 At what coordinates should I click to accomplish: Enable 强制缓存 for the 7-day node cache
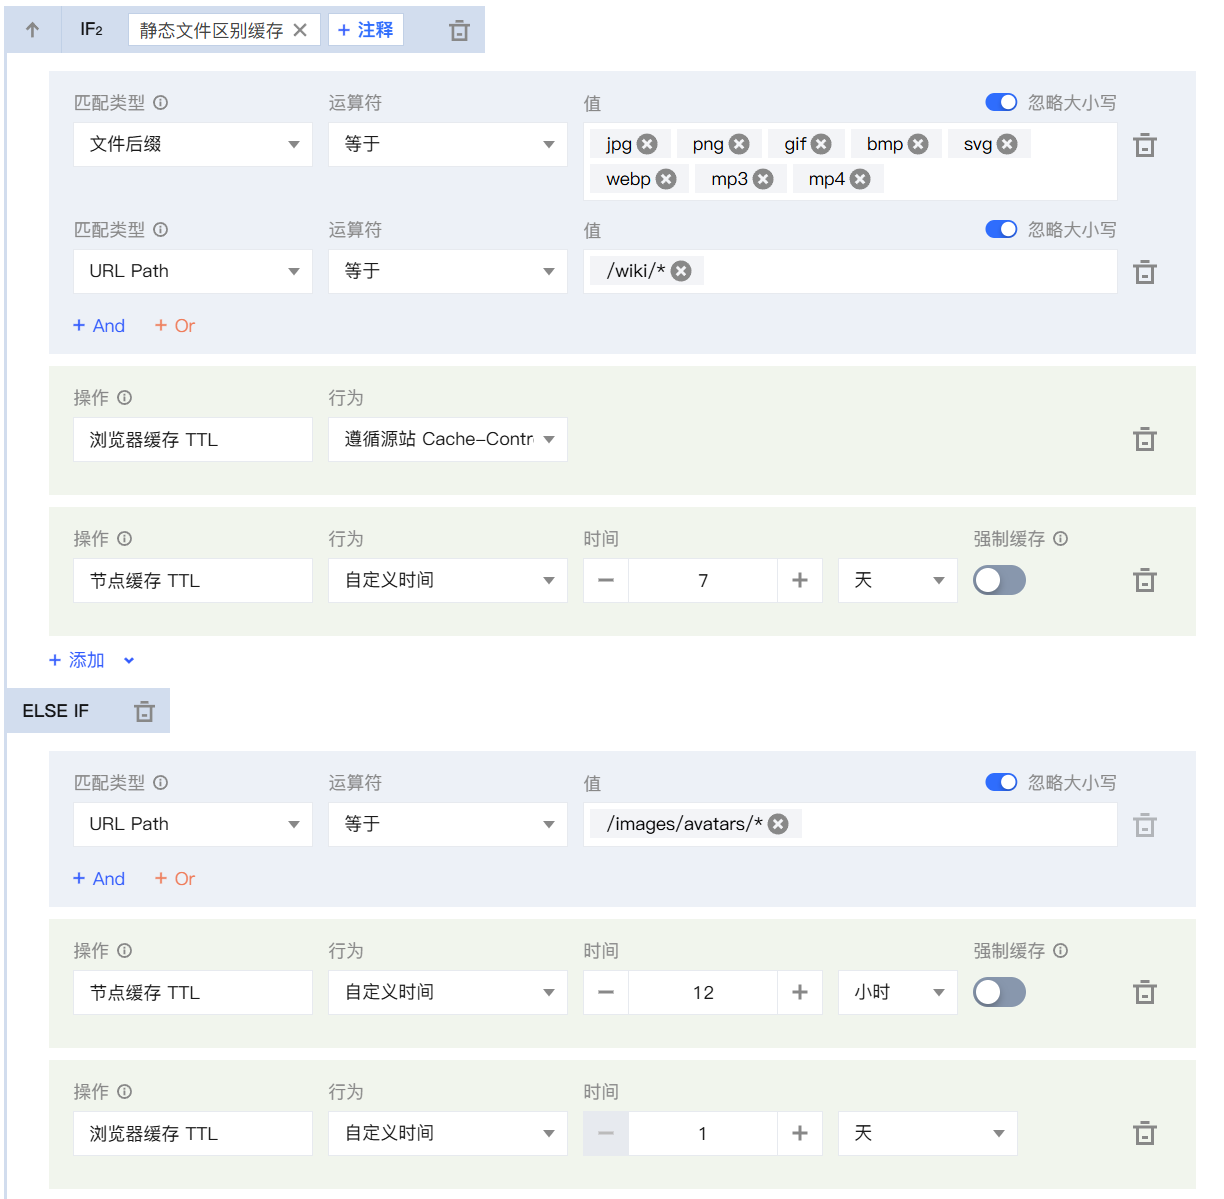pyautogui.click(x=999, y=580)
